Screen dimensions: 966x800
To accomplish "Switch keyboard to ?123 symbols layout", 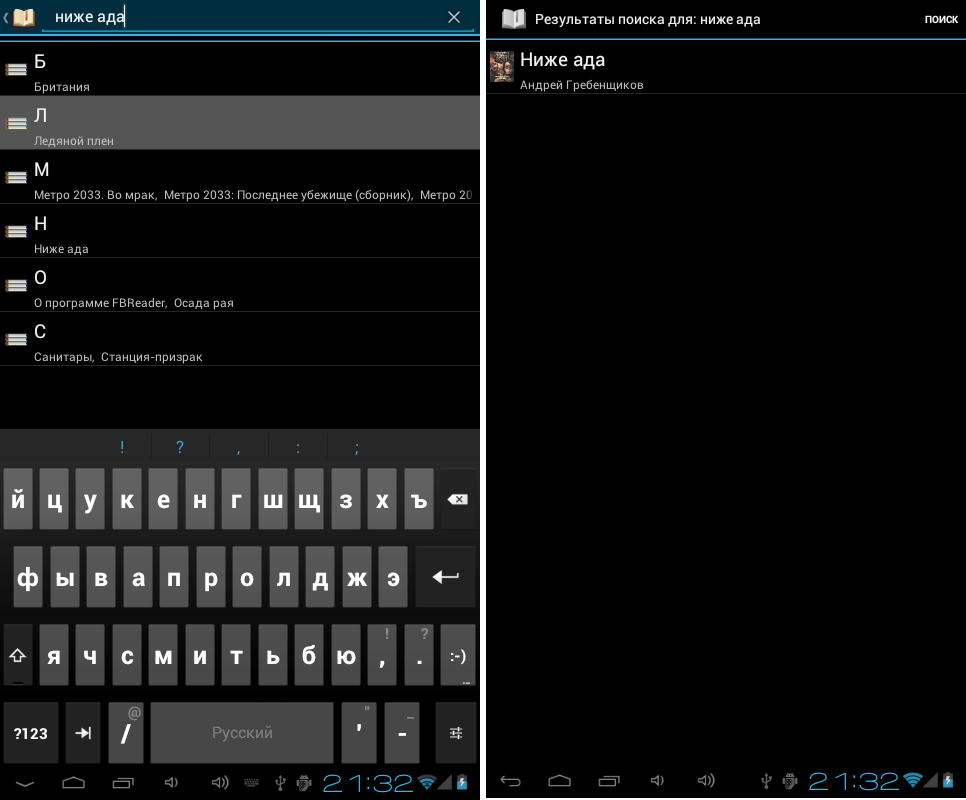I will coord(30,733).
